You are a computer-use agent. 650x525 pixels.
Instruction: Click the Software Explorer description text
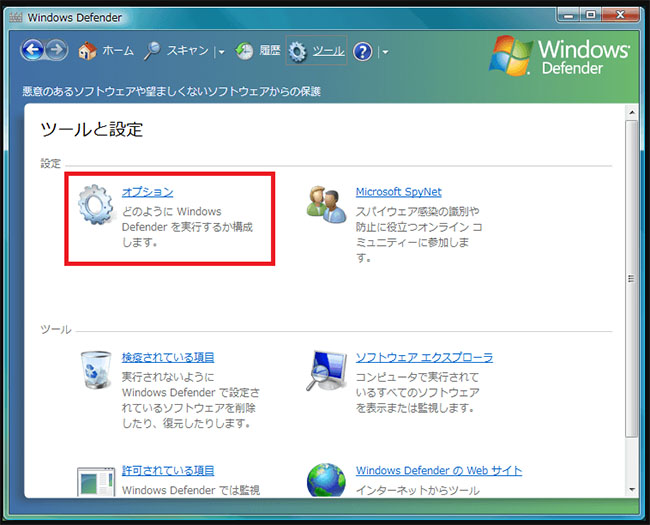point(417,392)
